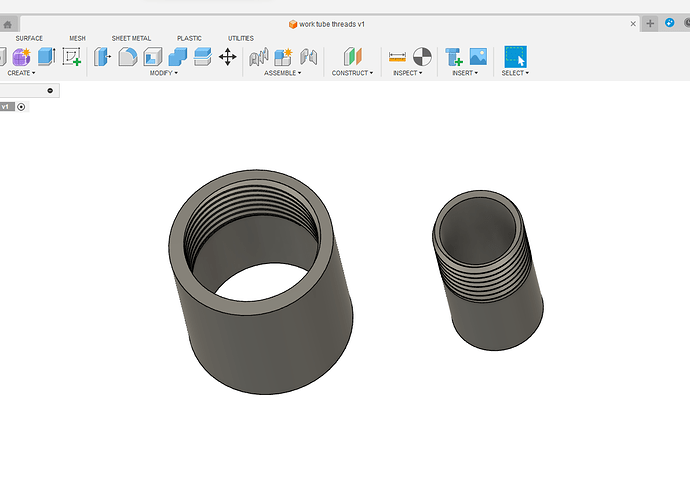690x498 pixels.
Task: Insert a McMaster-Carr component
Action: coord(454,57)
